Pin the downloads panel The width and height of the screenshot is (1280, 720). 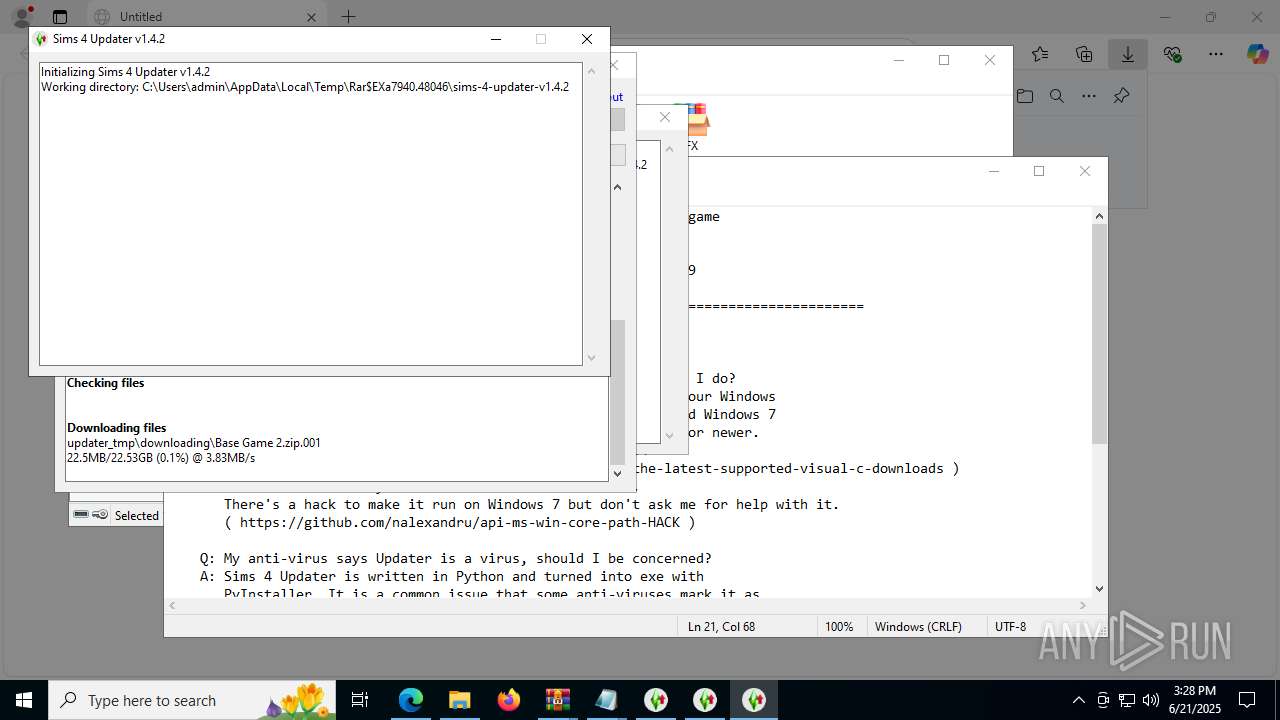[1121, 96]
